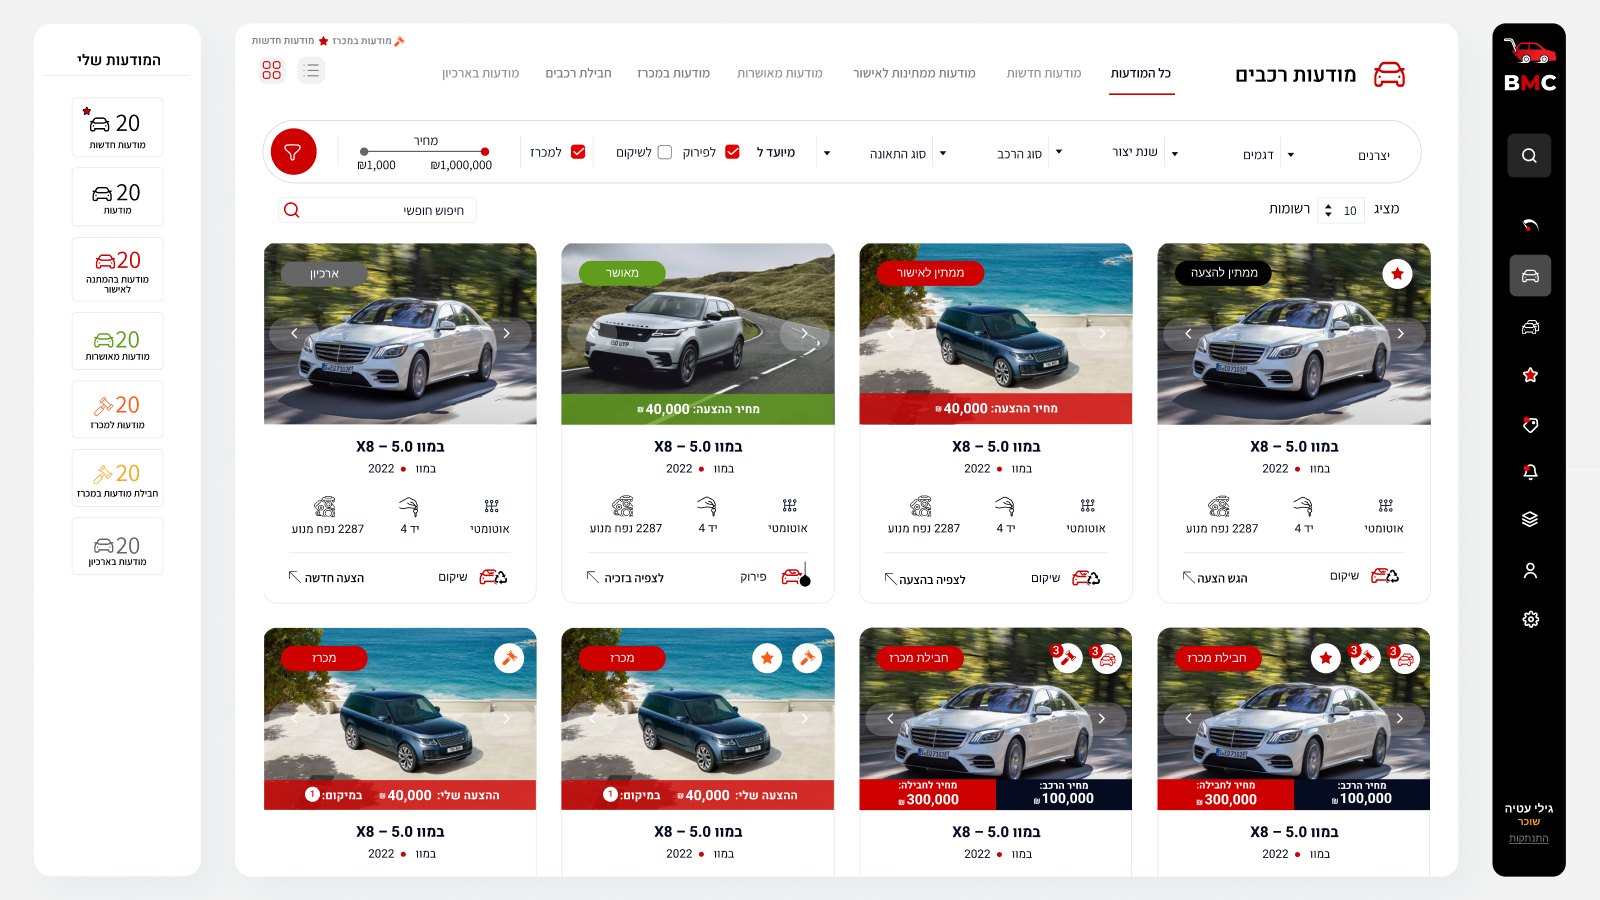
Task: Open the multiple cars icon in black sidebar
Action: click(1530, 327)
